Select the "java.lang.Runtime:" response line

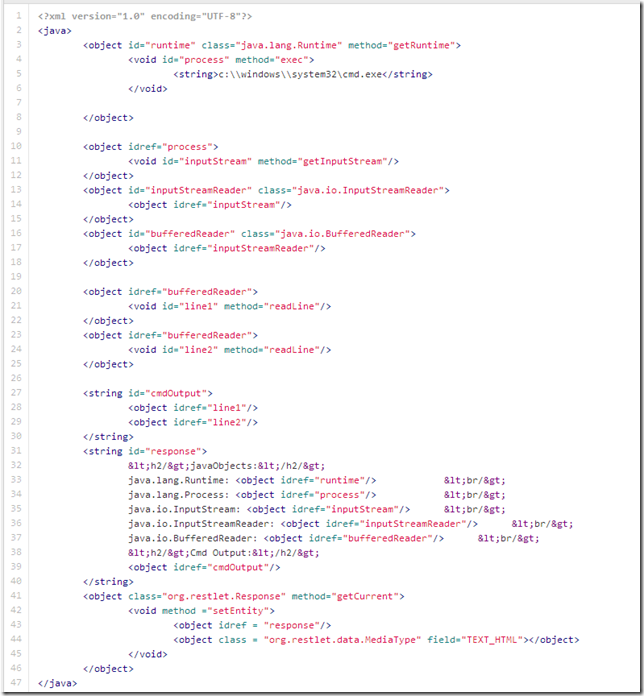click(x=317, y=480)
